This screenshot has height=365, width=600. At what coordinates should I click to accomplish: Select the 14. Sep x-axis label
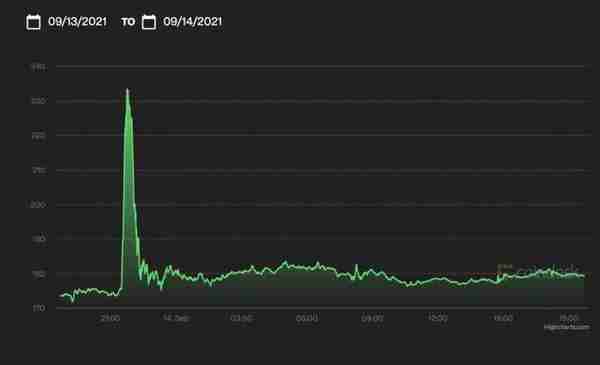(x=176, y=318)
